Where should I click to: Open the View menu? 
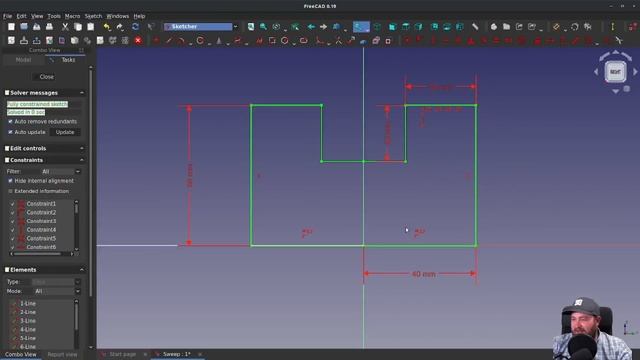point(37,16)
